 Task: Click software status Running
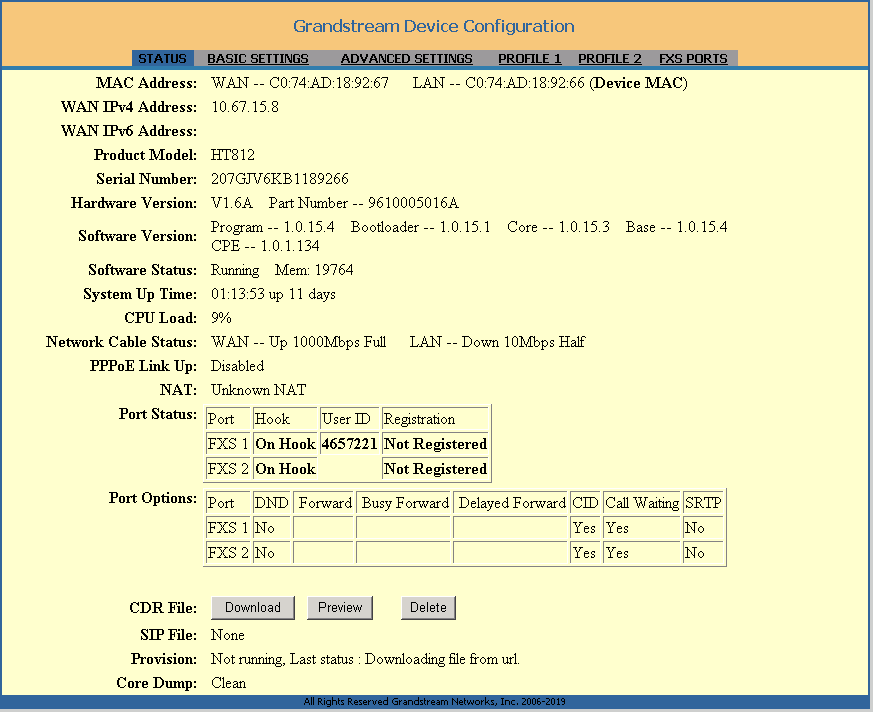coord(235,270)
